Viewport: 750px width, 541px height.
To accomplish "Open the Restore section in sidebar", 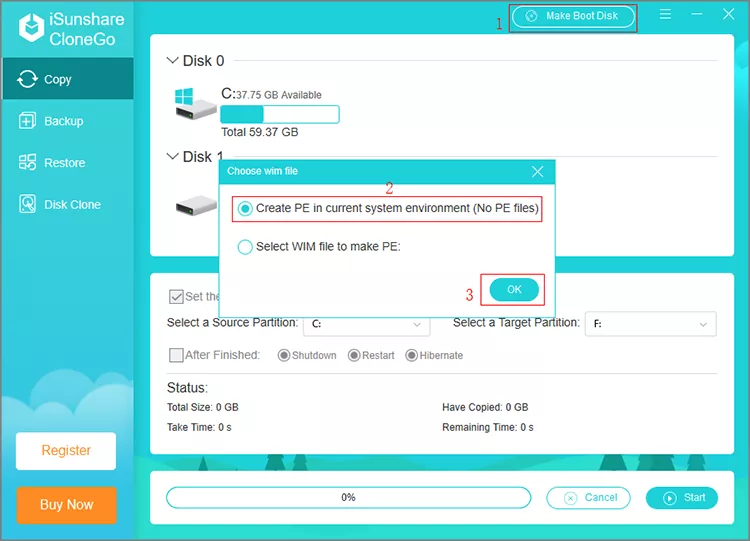I will point(67,163).
